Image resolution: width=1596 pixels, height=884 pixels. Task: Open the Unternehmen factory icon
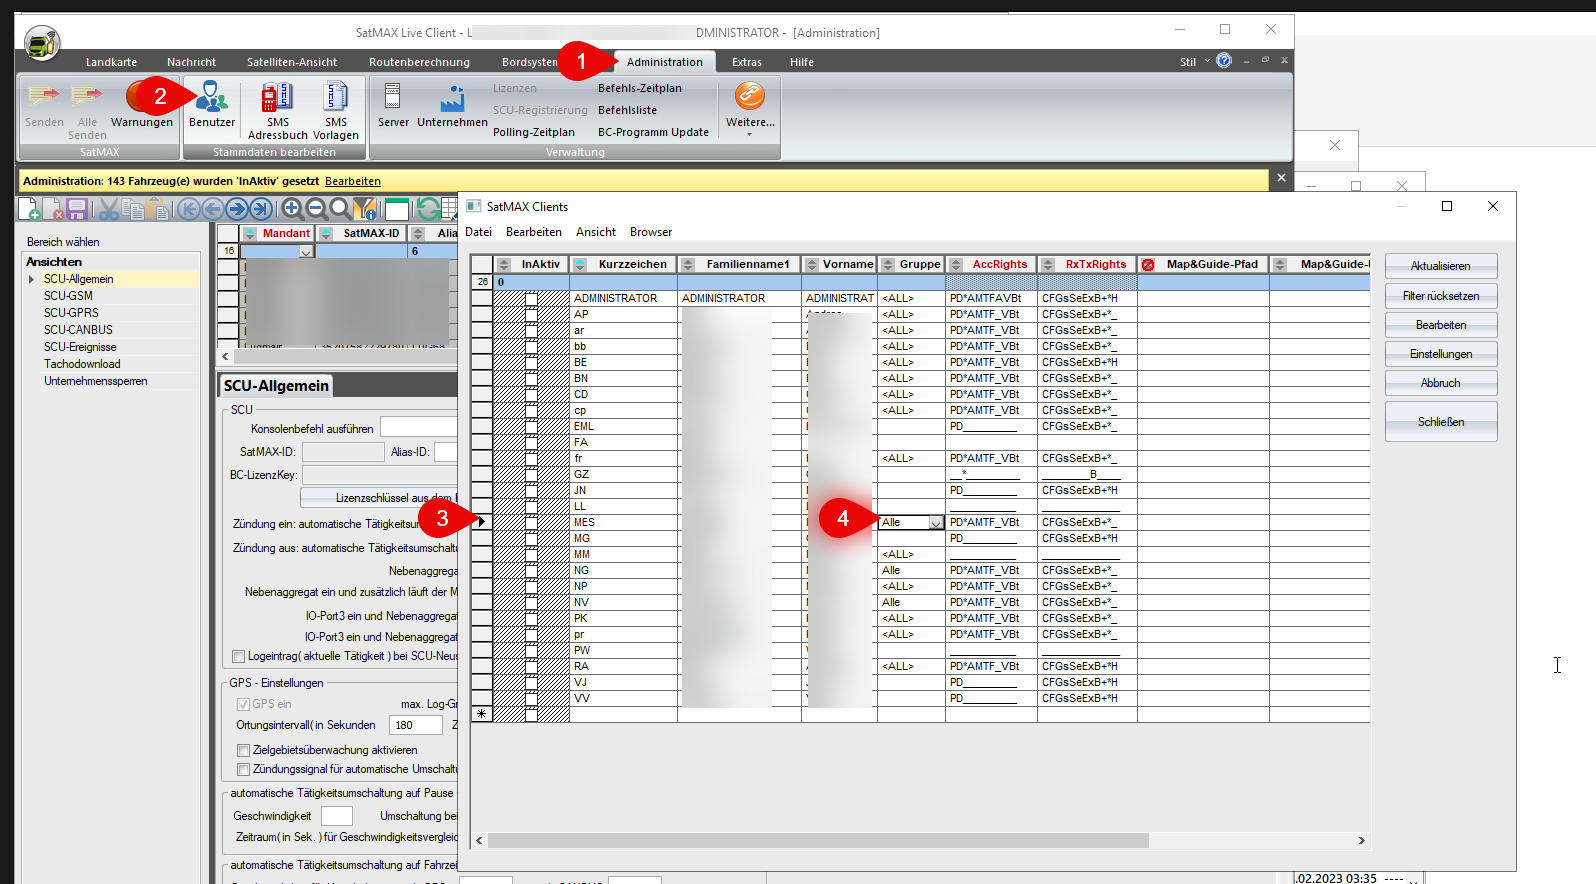coord(452,98)
